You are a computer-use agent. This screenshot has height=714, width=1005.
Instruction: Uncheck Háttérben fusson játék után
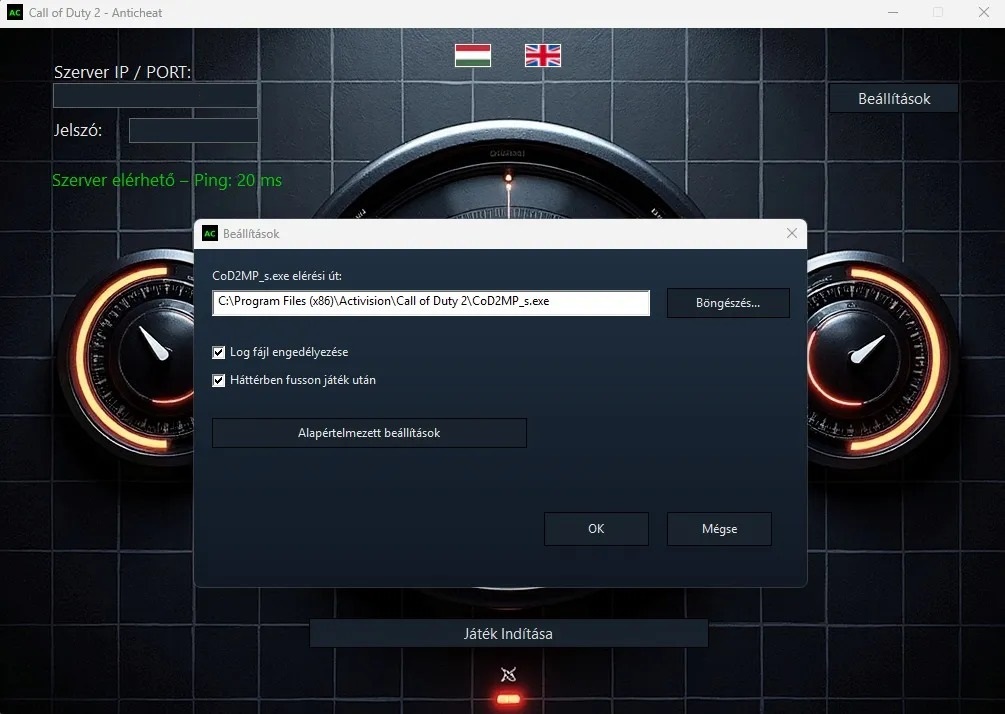tap(219, 381)
